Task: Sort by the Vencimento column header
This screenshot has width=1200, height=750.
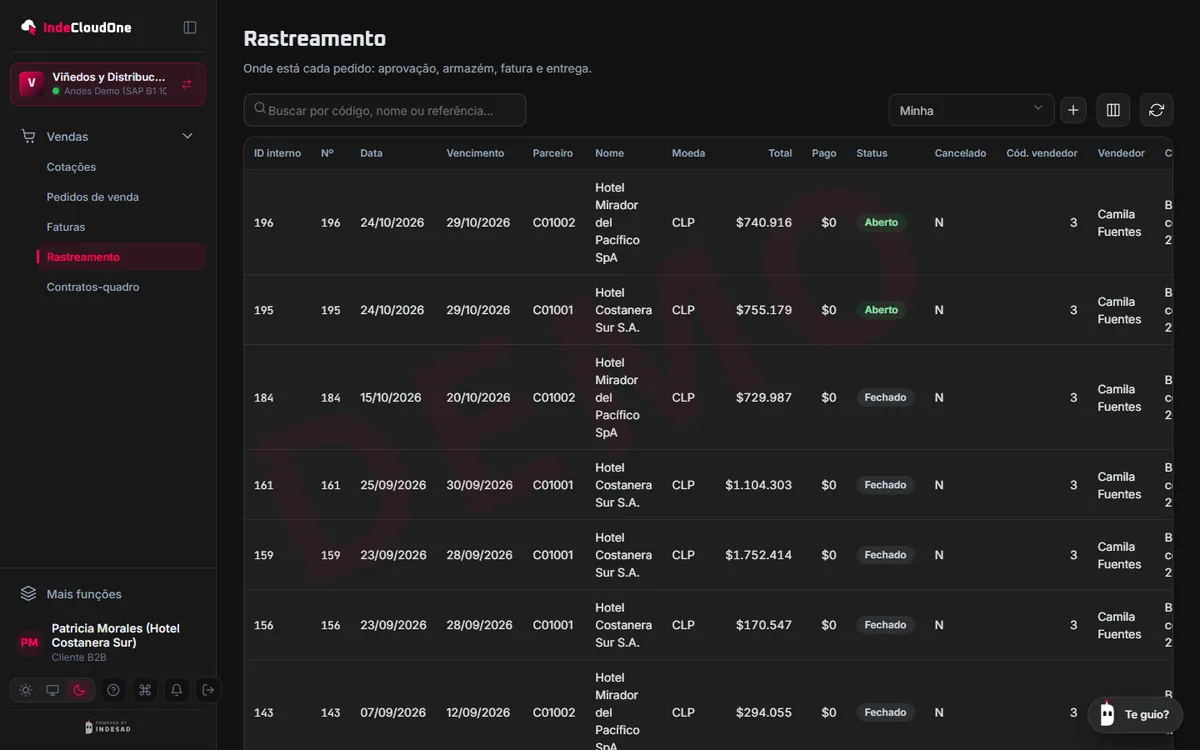Action: (475, 153)
